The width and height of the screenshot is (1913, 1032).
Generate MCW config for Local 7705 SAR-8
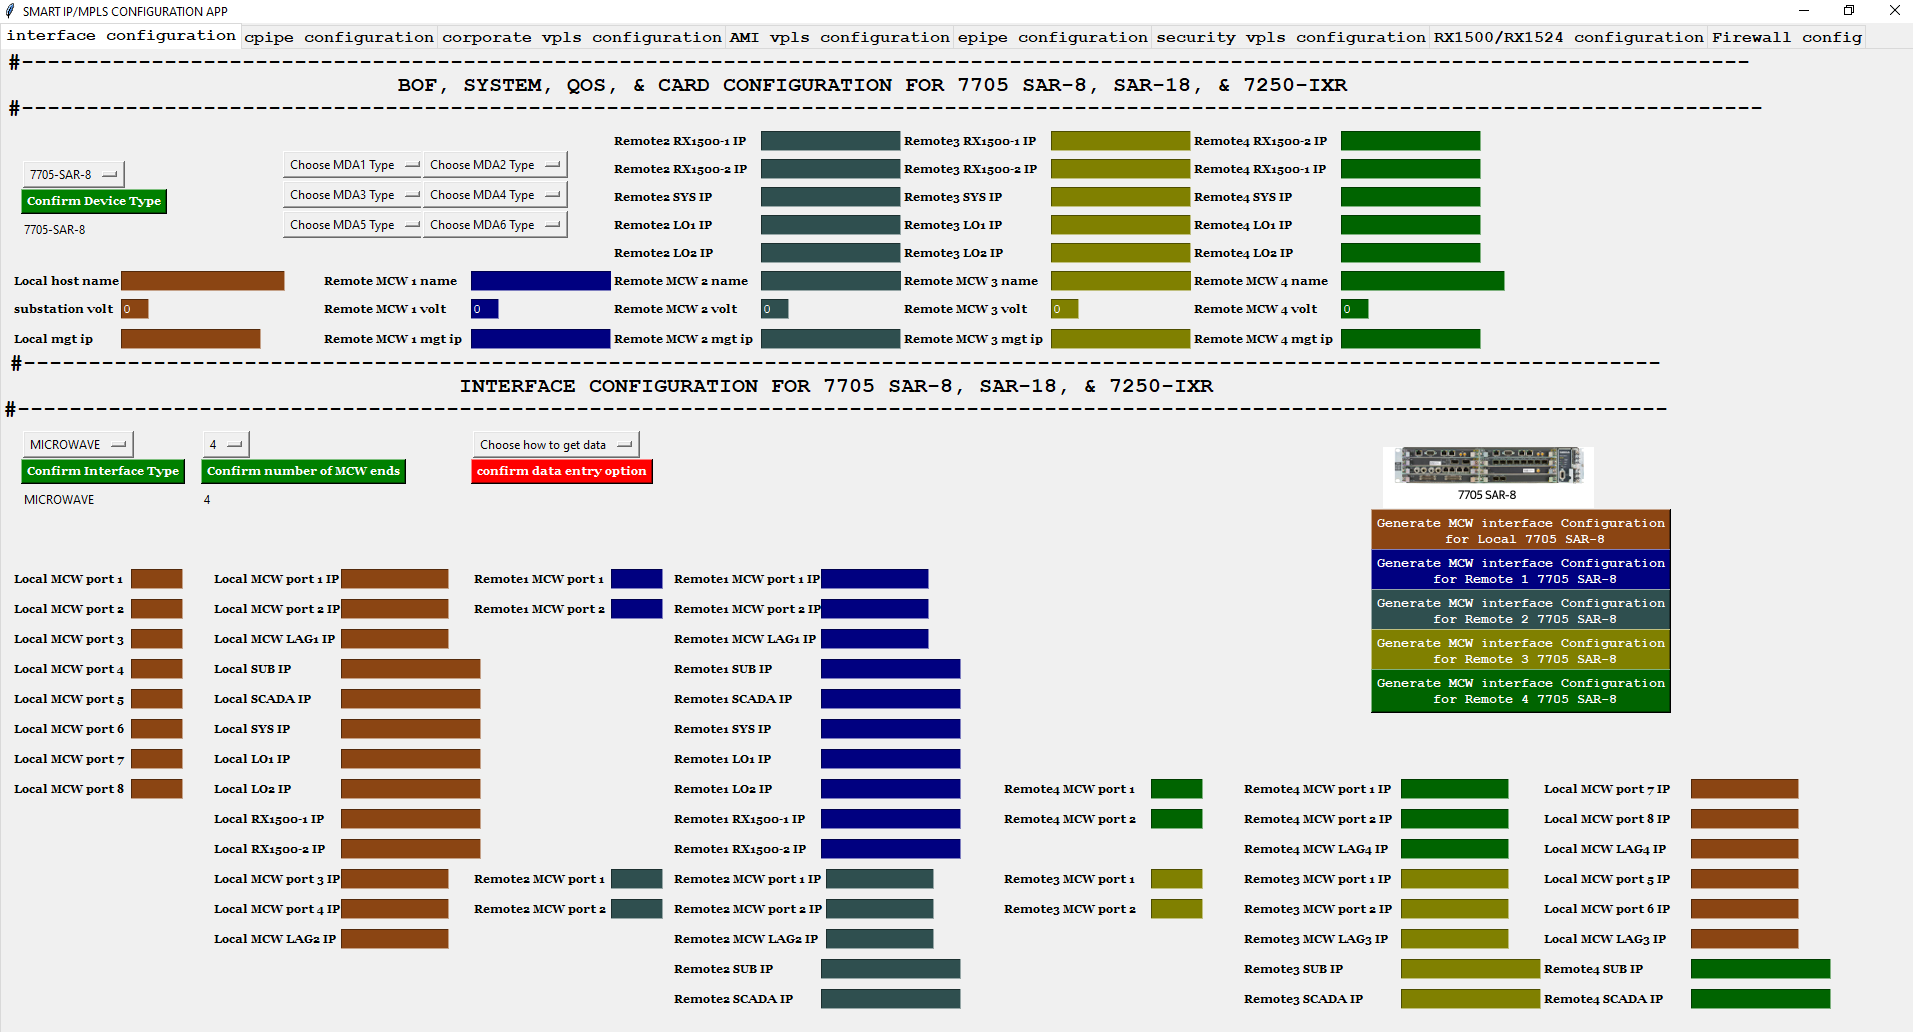(1520, 530)
